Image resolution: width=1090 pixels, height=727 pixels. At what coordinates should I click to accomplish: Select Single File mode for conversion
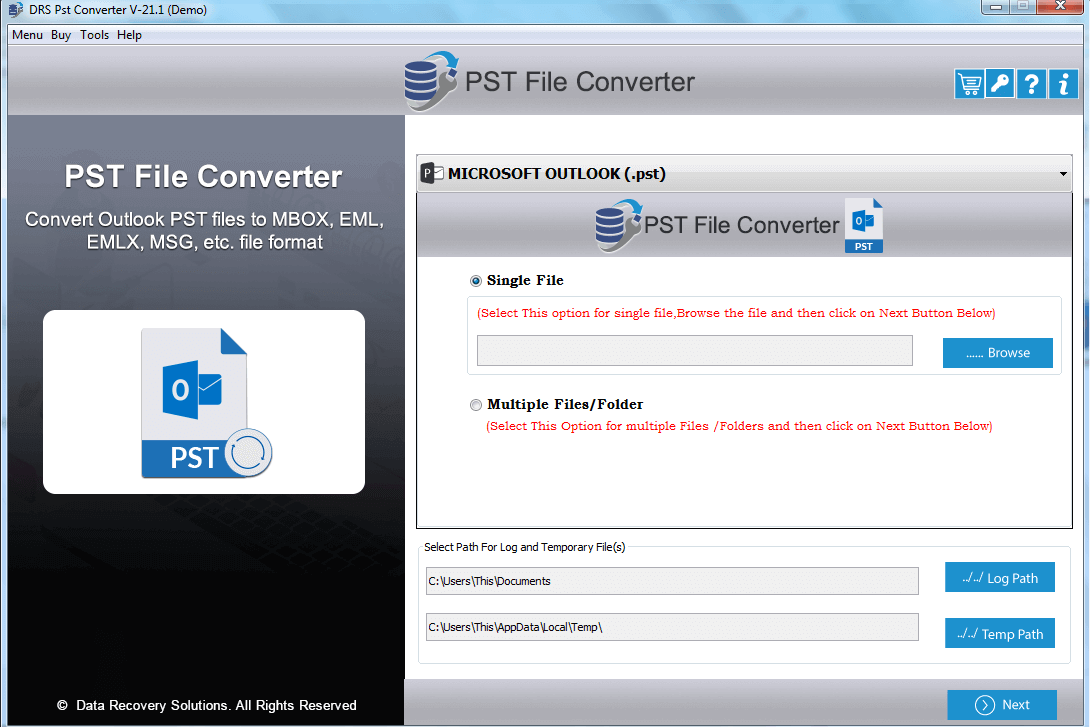pos(475,281)
